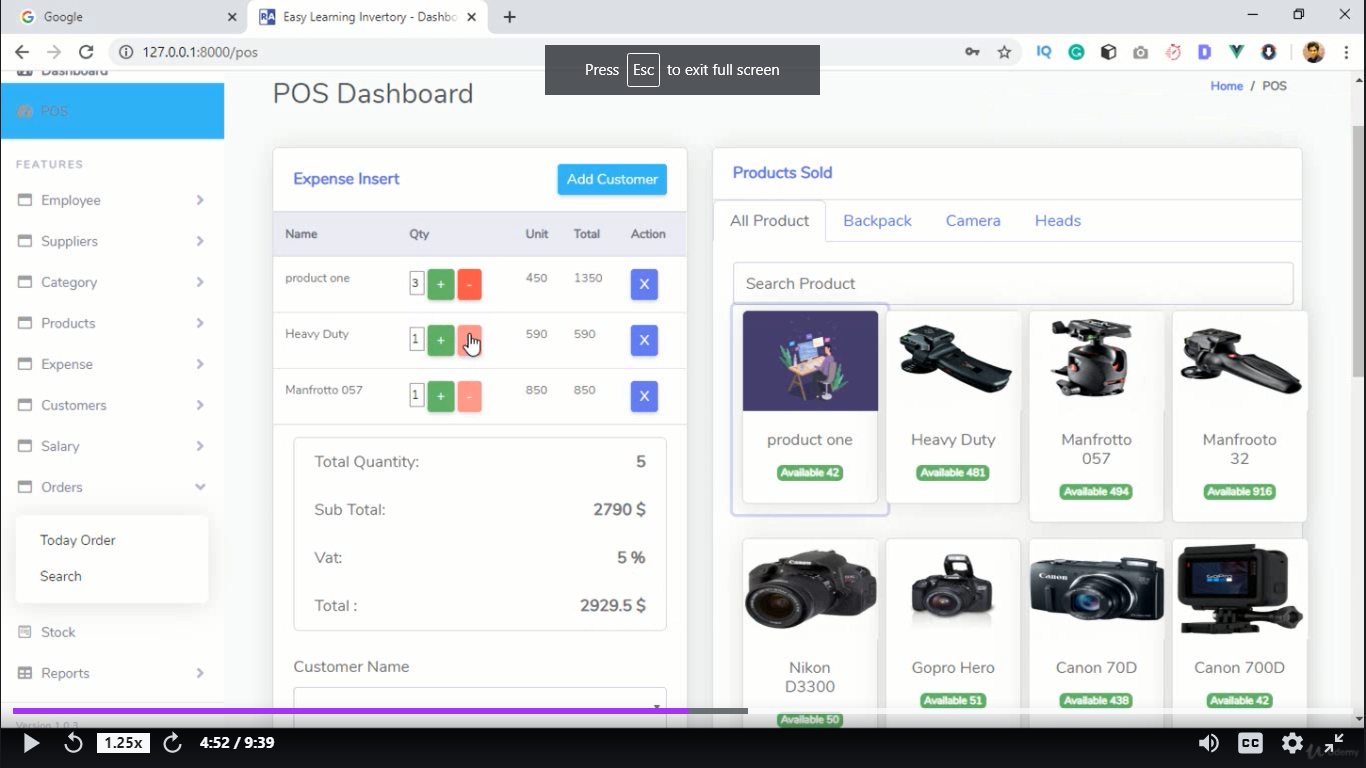The image size is (1366, 768).
Task: Decrease quantity of product one
Action: click(469, 284)
